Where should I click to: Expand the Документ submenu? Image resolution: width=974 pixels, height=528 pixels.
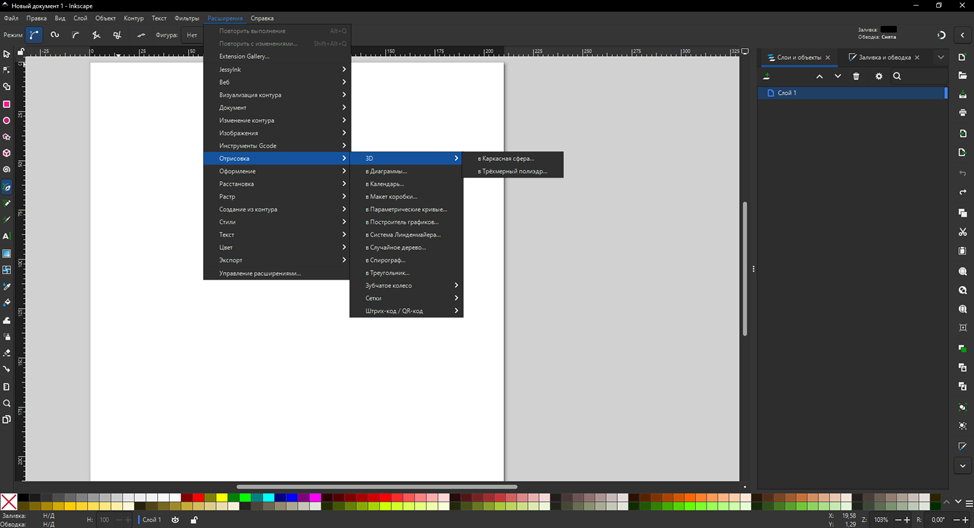(277, 107)
